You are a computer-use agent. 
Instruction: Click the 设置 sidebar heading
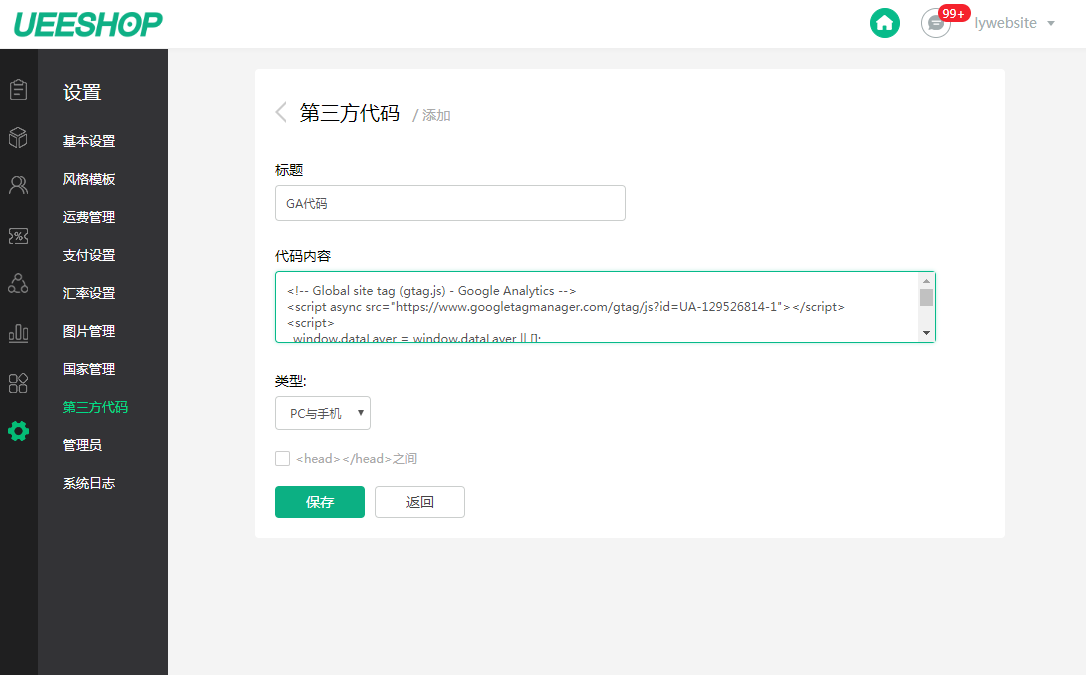82,92
